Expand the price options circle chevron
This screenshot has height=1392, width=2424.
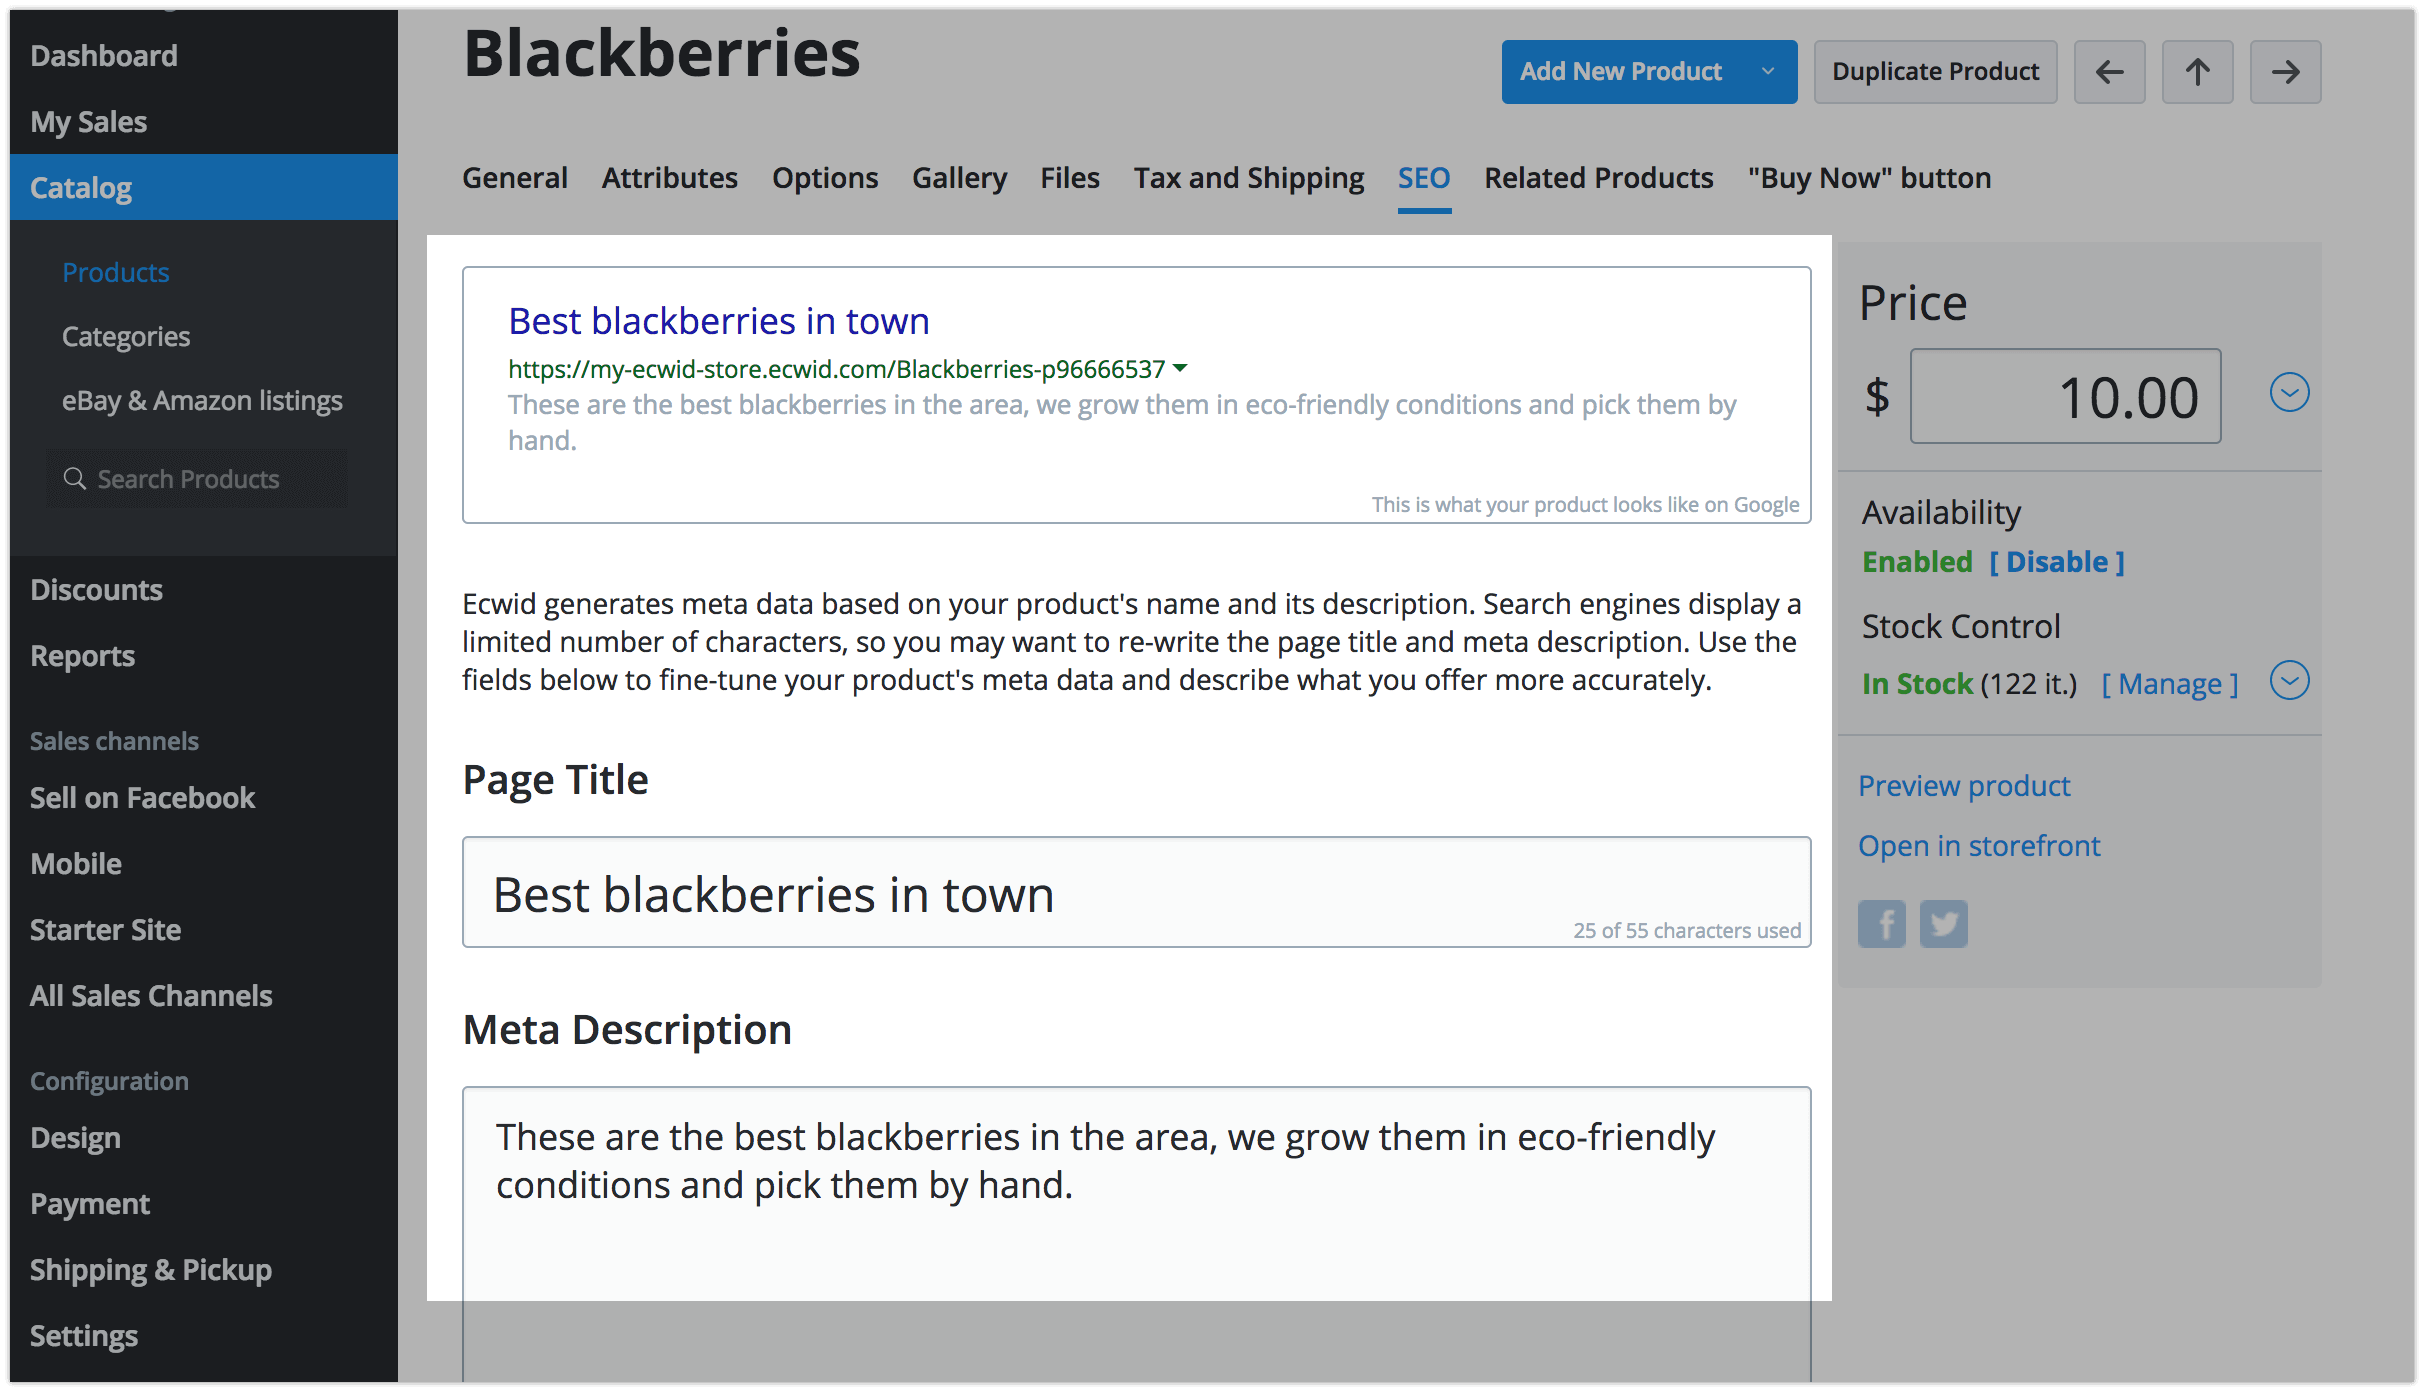(2289, 393)
